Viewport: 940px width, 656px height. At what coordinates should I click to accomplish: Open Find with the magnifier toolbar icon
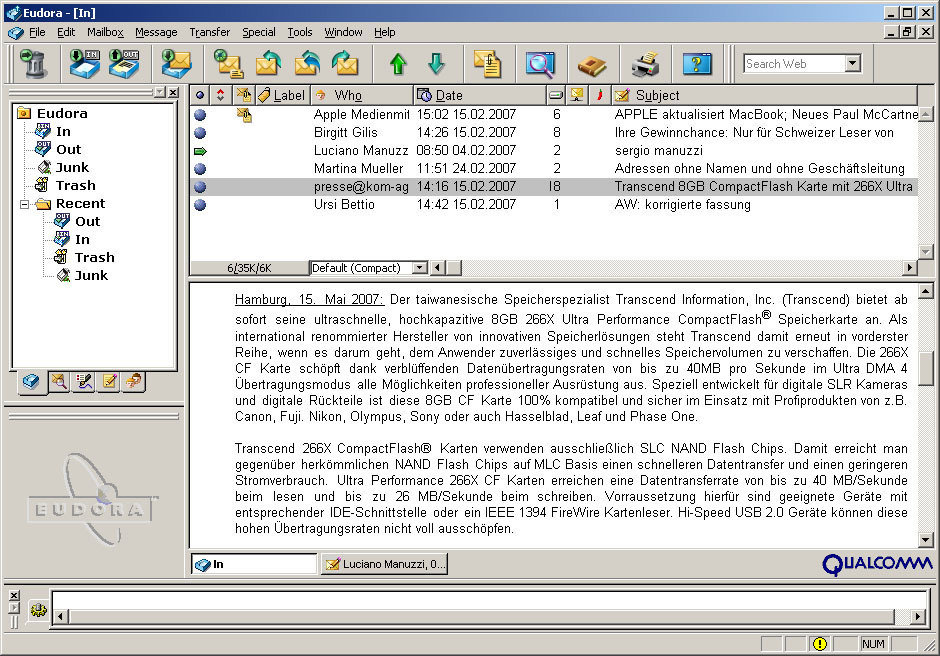(540, 64)
